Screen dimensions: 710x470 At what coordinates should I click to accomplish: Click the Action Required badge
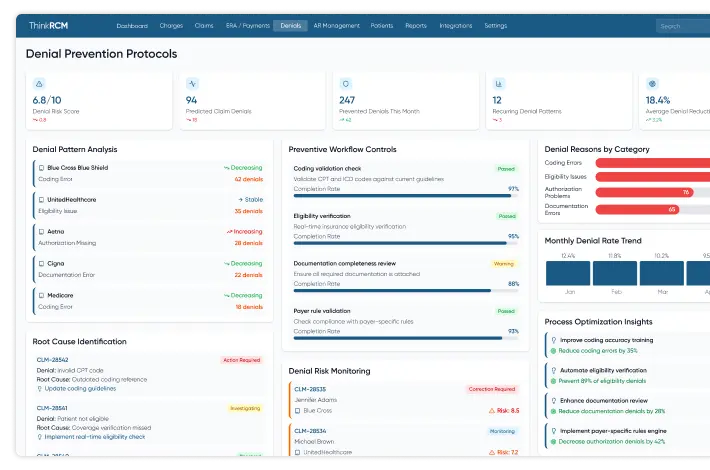coord(242,360)
